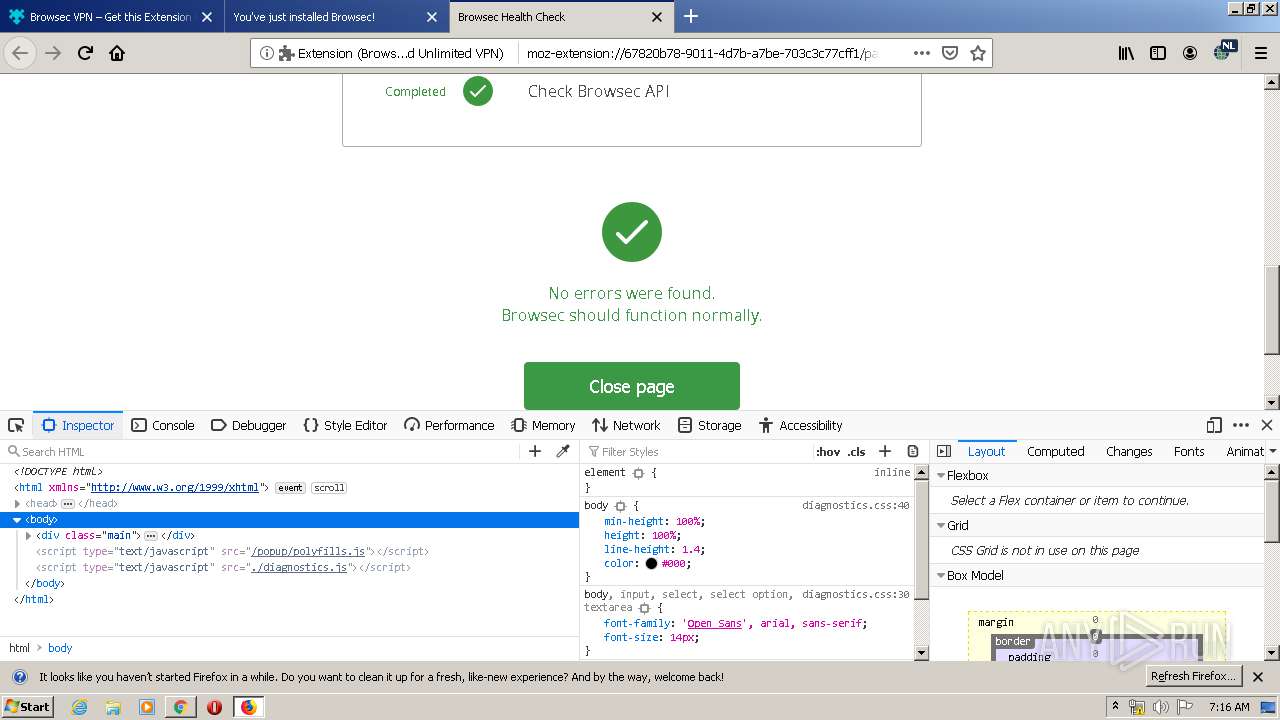
Task: Switch to the Debugger tab
Action: [x=249, y=425]
